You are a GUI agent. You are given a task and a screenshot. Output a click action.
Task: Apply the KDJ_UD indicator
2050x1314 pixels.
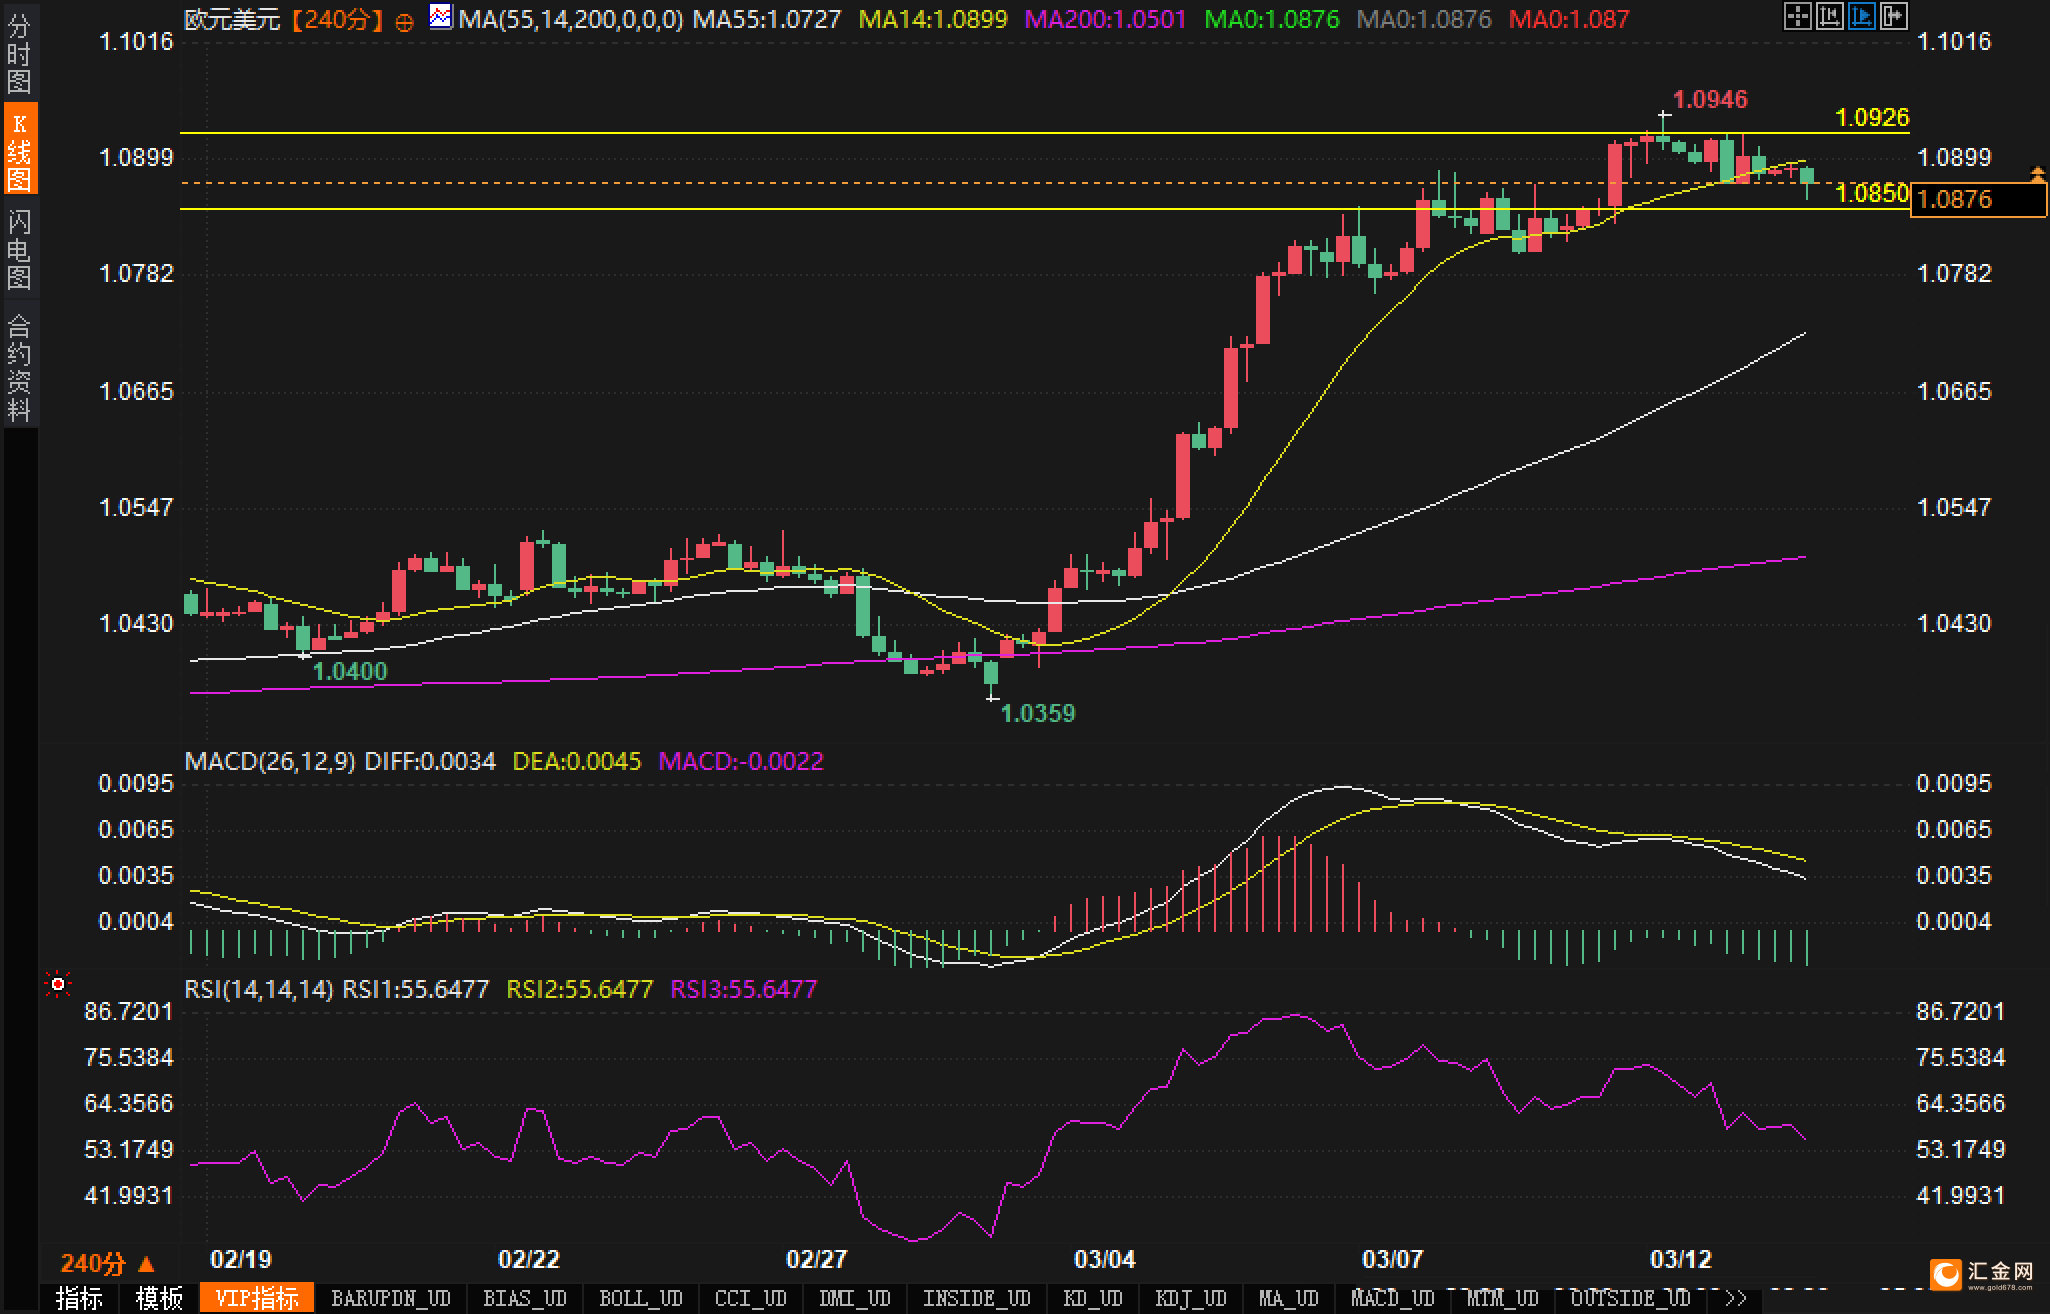click(x=1190, y=1298)
